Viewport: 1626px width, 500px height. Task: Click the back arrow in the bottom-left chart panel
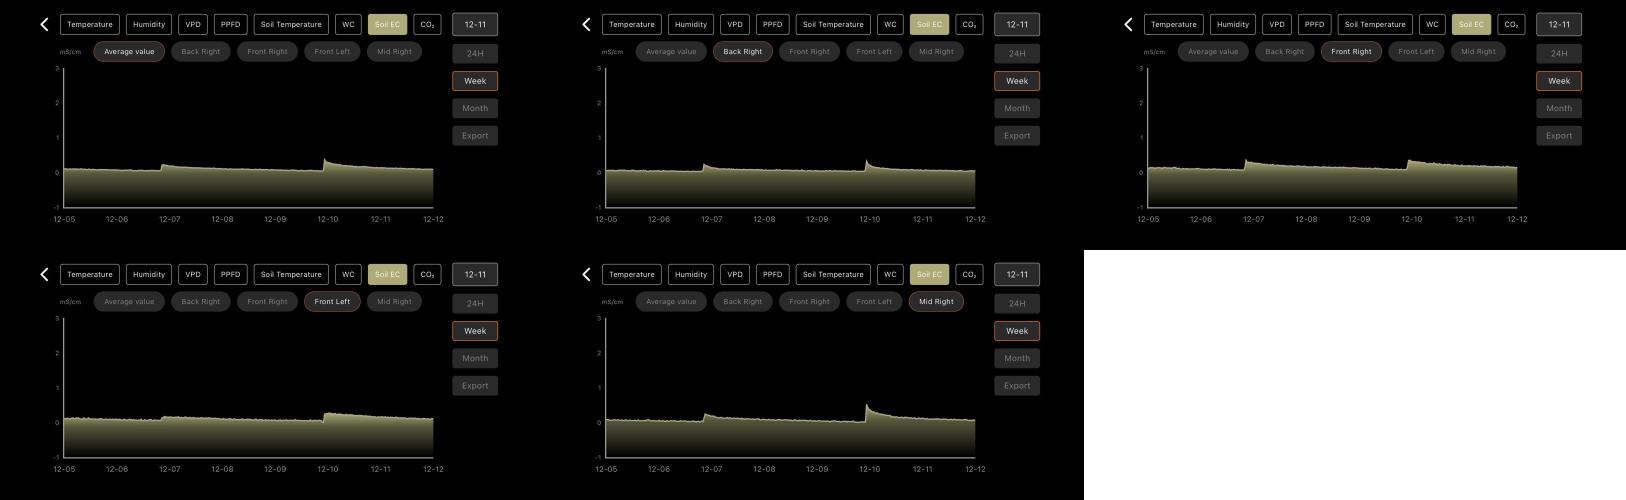click(x=44, y=275)
